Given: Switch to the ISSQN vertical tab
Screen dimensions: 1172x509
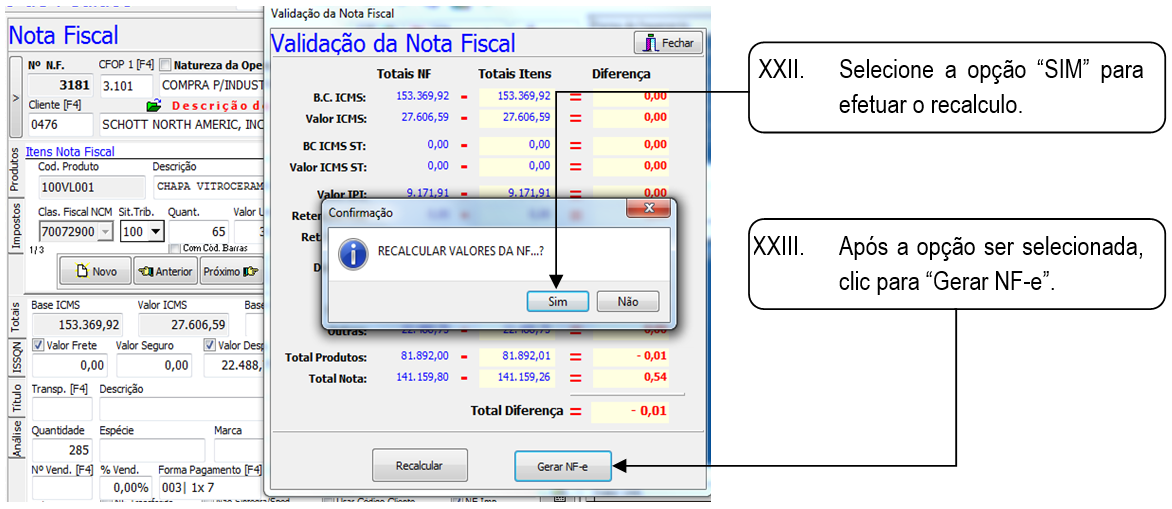Looking at the screenshot, I should tap(16, 358).
